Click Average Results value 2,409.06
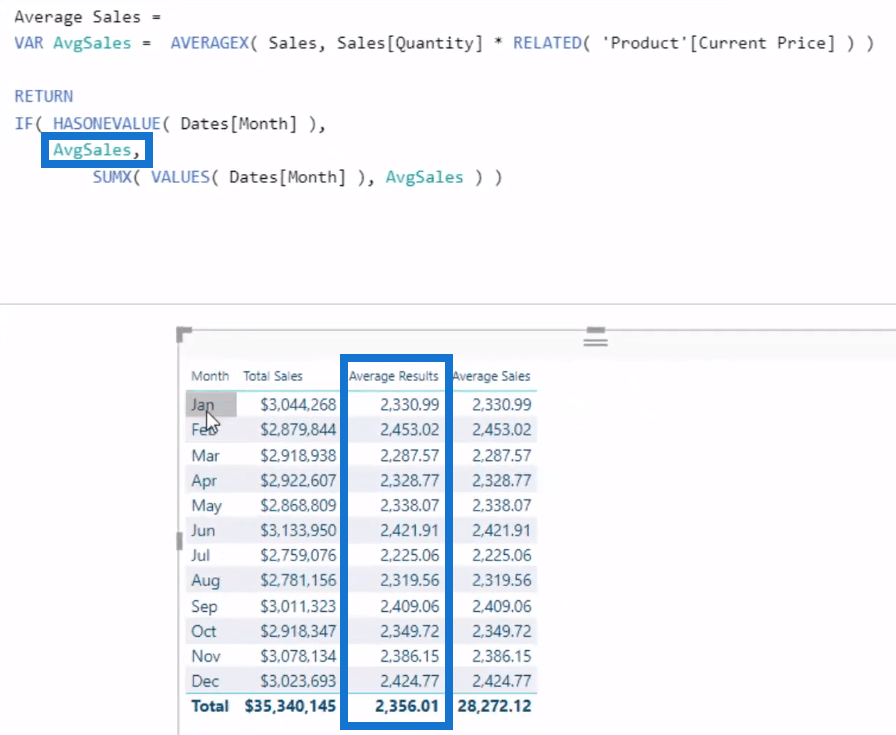The height and width of the screenshot is (735, 896). 410,606
